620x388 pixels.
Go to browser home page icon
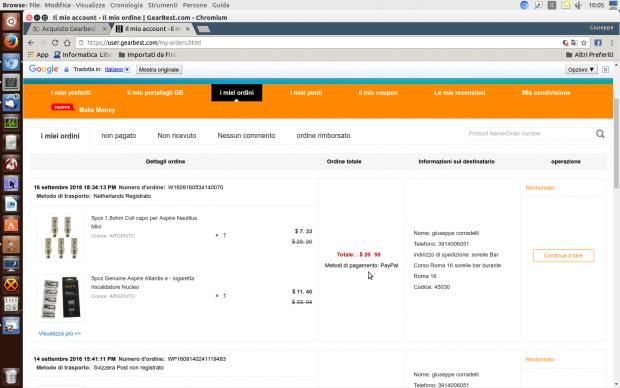(x=67, y=43)
